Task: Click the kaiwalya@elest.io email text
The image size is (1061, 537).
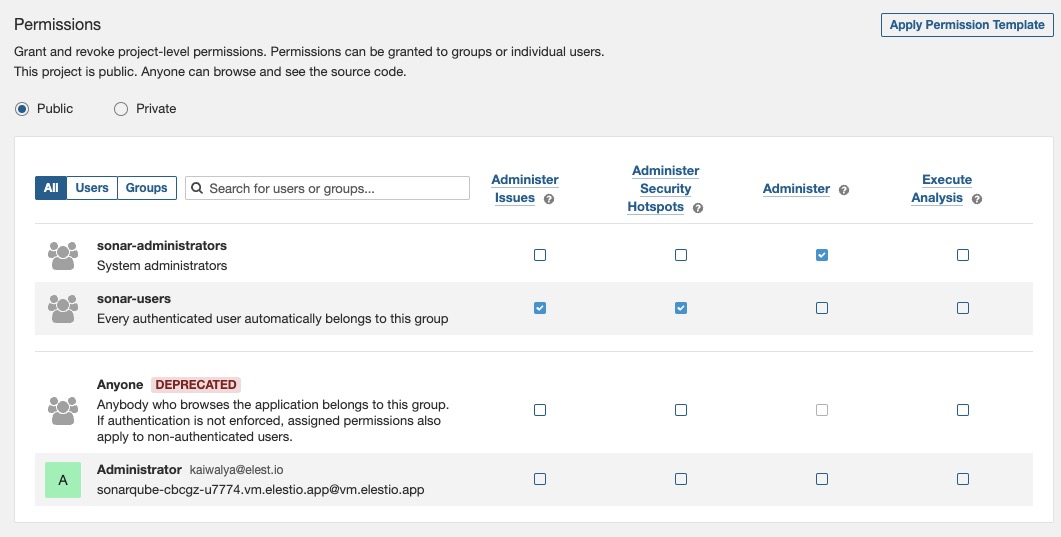Action: click(236, 470)
